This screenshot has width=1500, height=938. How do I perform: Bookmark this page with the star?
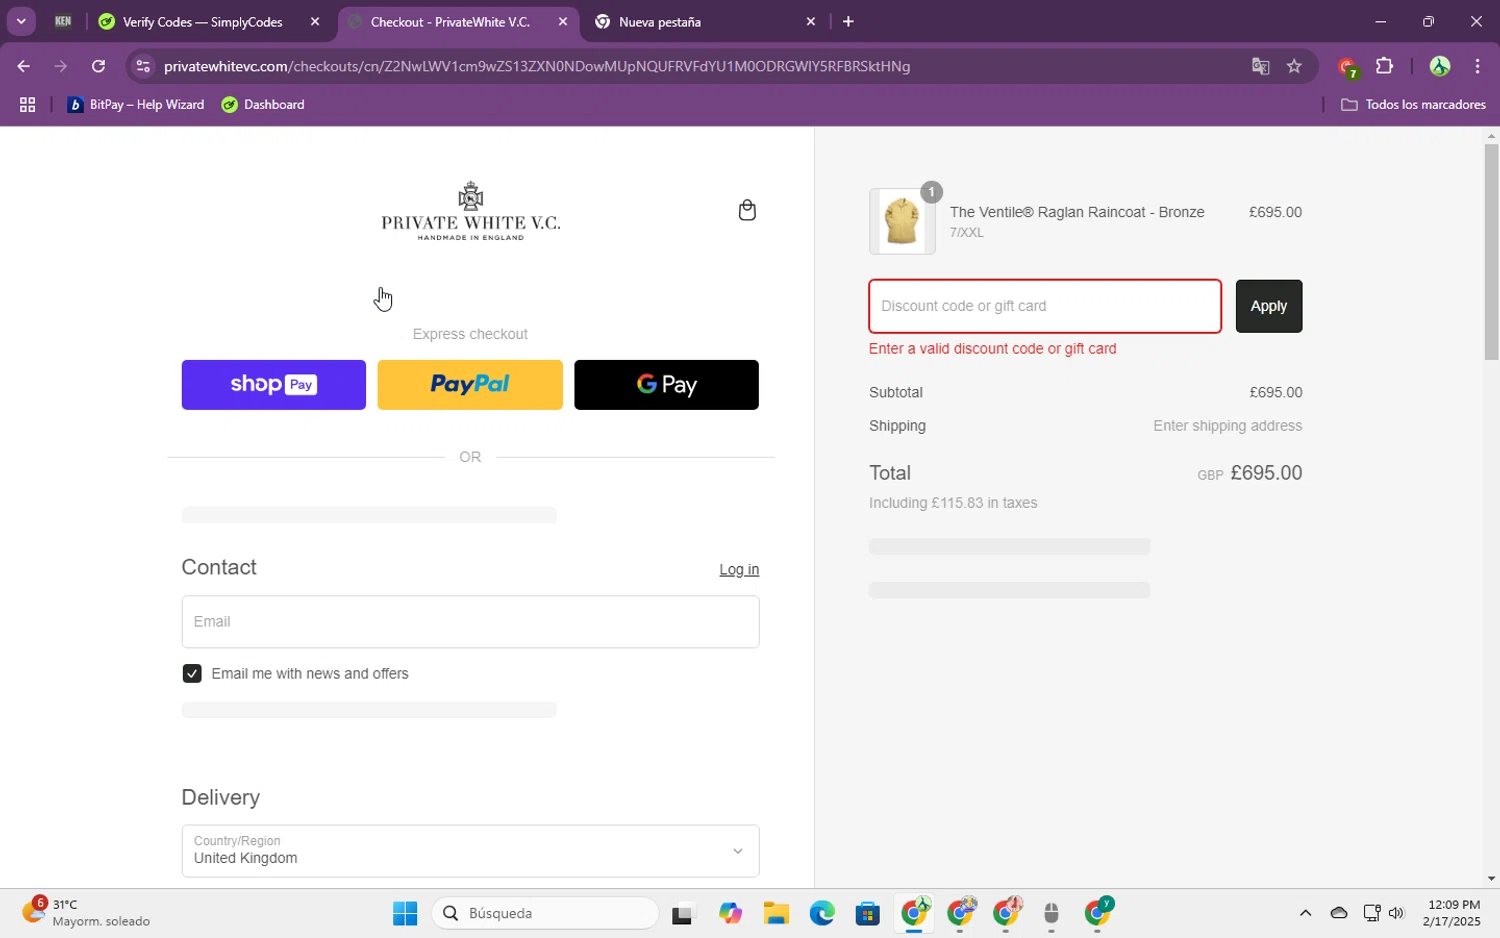click(x=1295, y=67)
